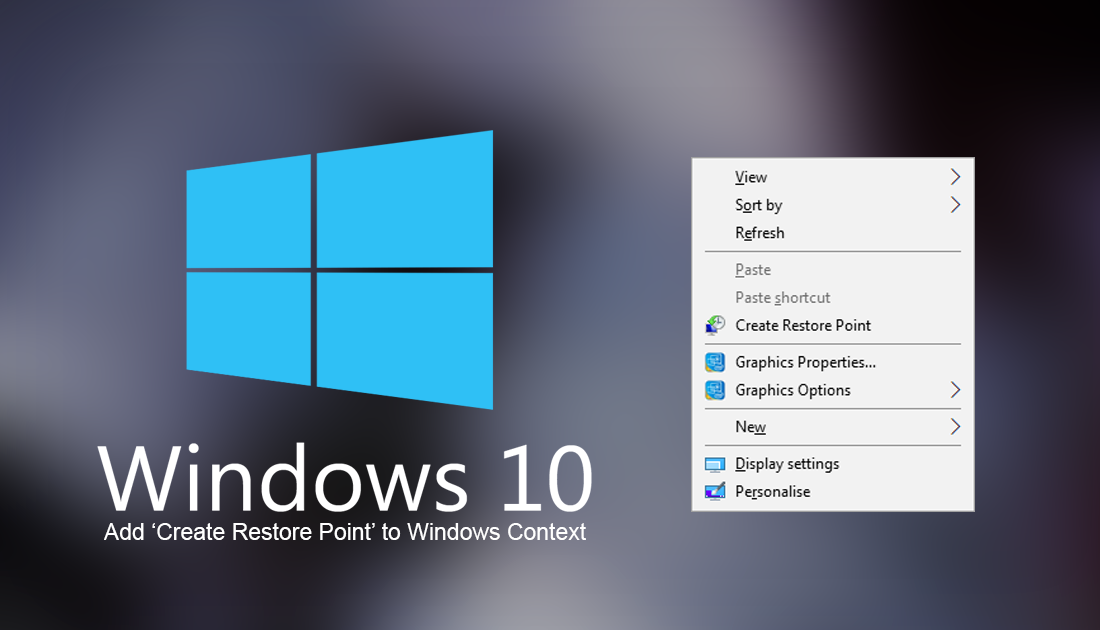This screenshot has height=630, width=1100.
Task: Click the Personalise icon
Action: (715, 492)
